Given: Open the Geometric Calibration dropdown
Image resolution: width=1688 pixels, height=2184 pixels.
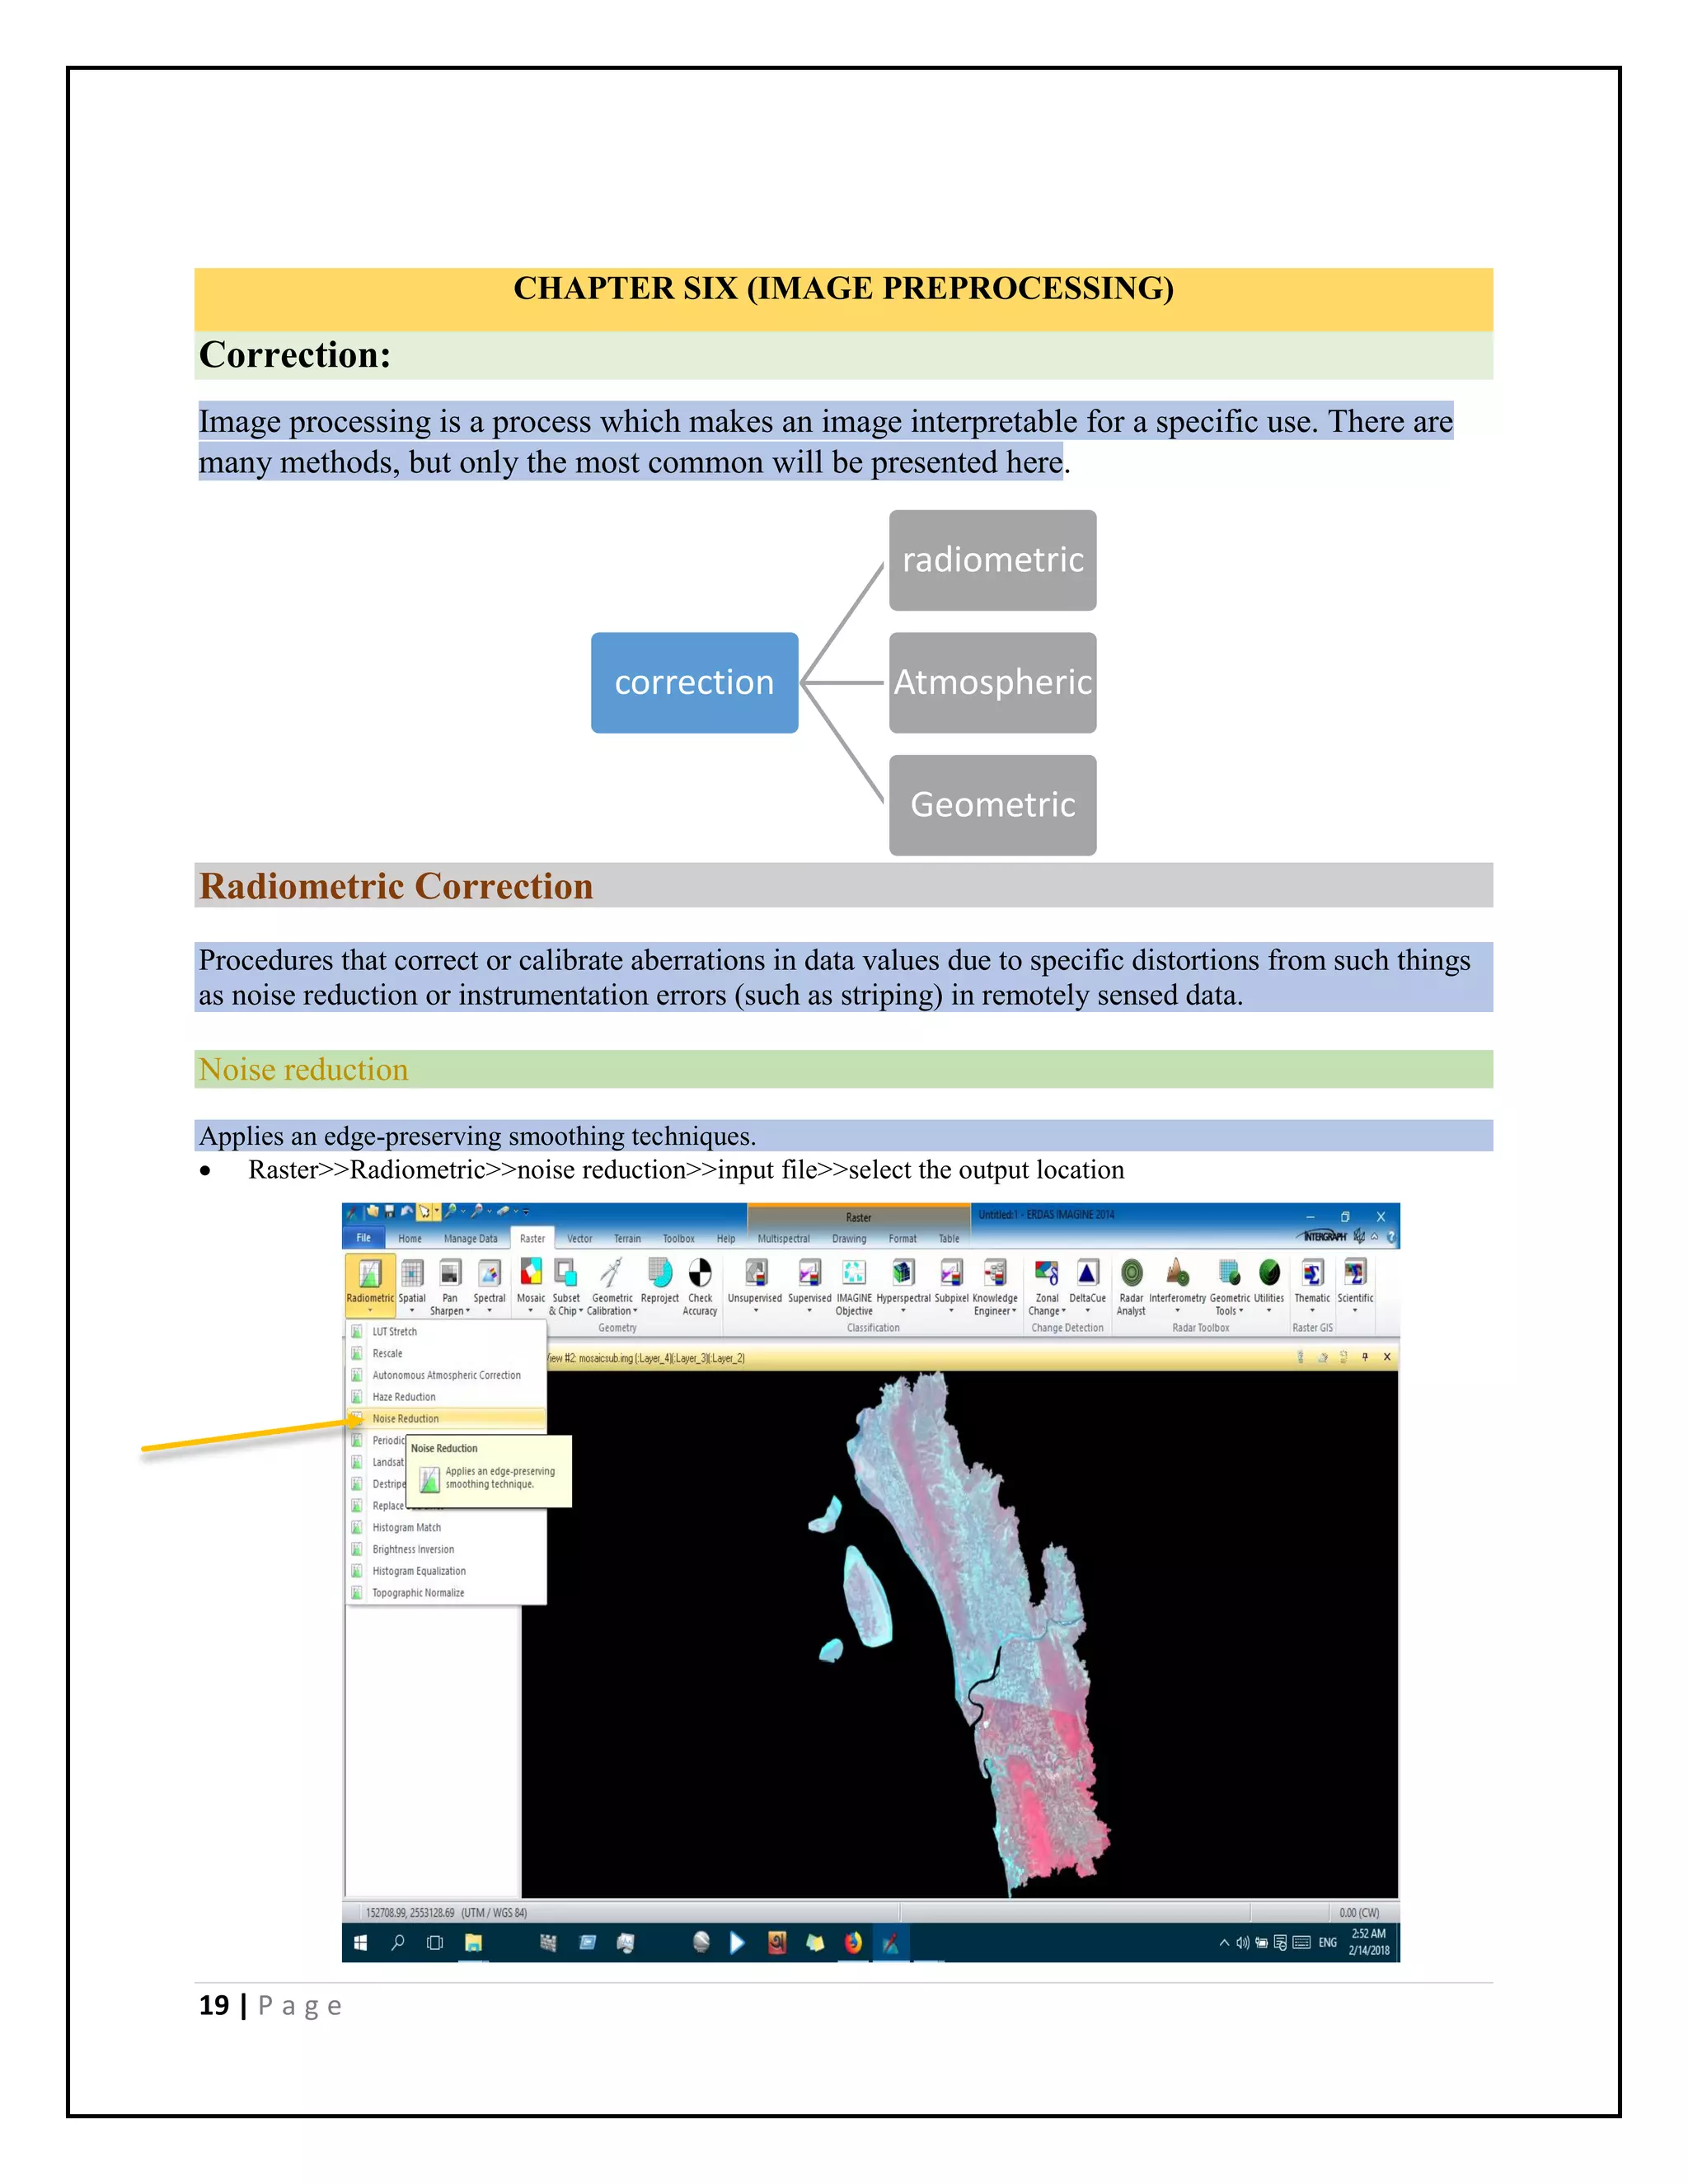Looking at the screenshot, I should pyautogui.click(x=612, y=1310).
